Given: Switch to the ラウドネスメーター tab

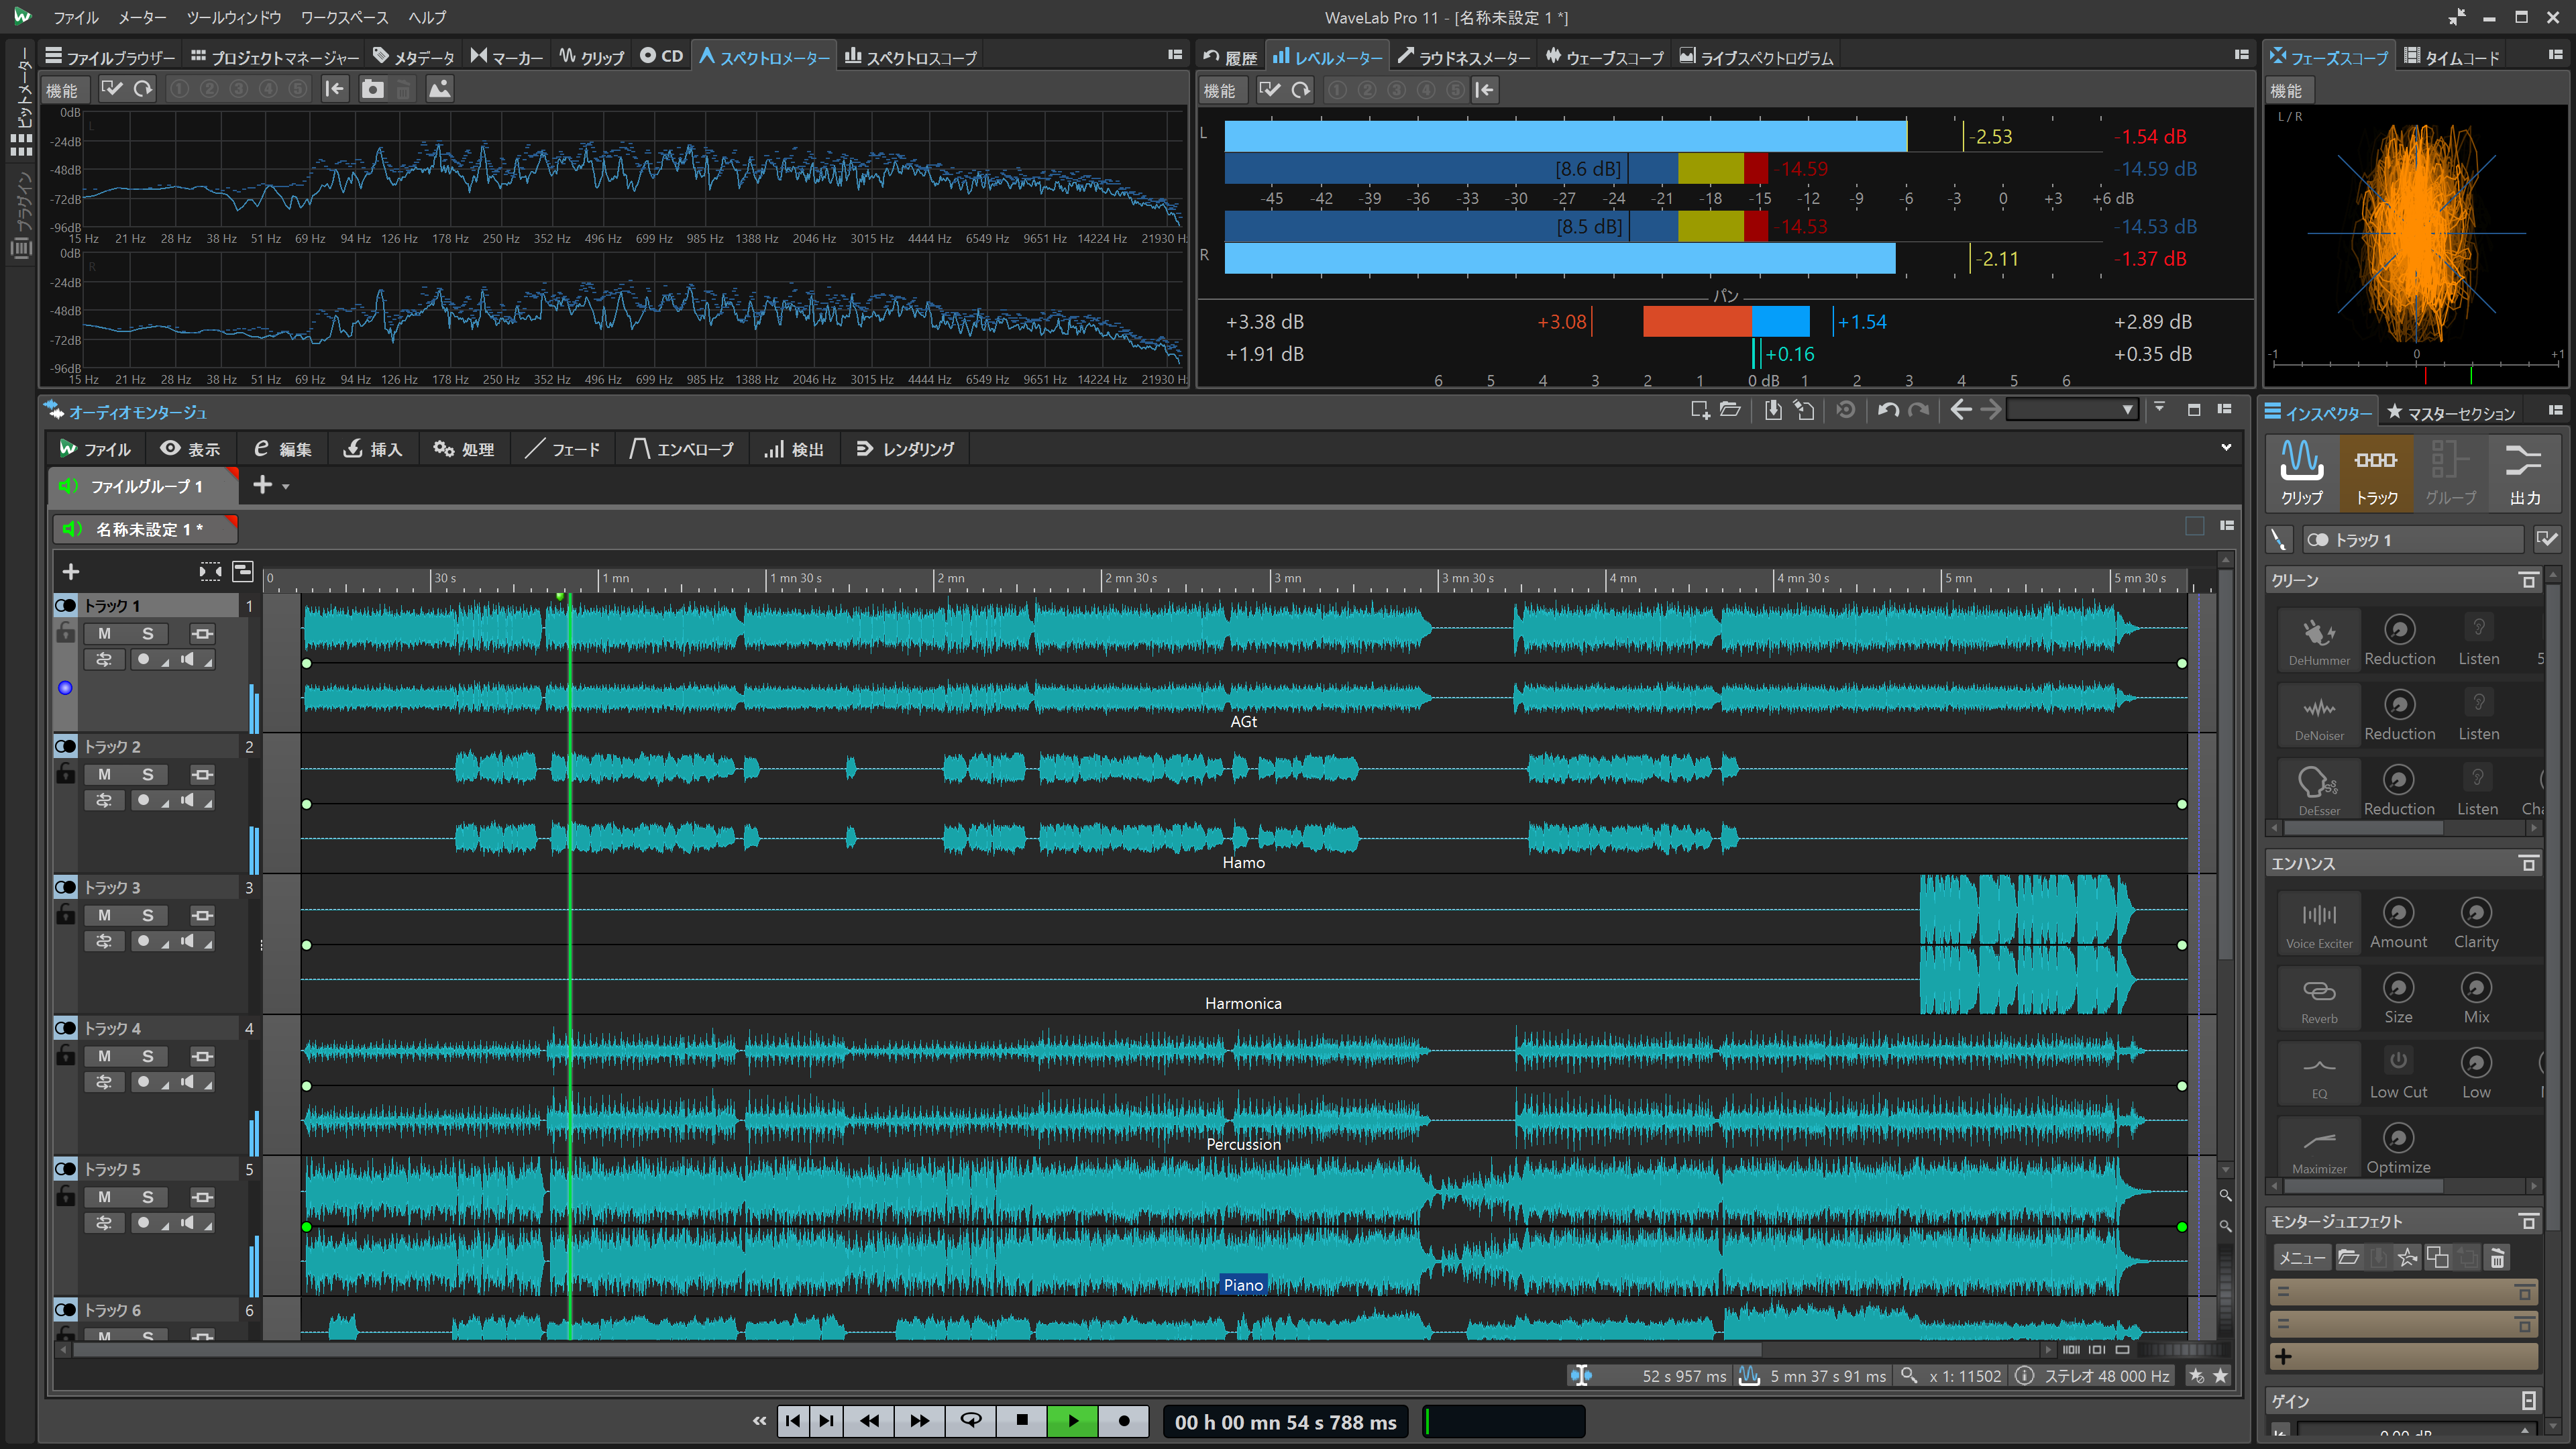Looking at the screenshot, I should pos(1464,57).
